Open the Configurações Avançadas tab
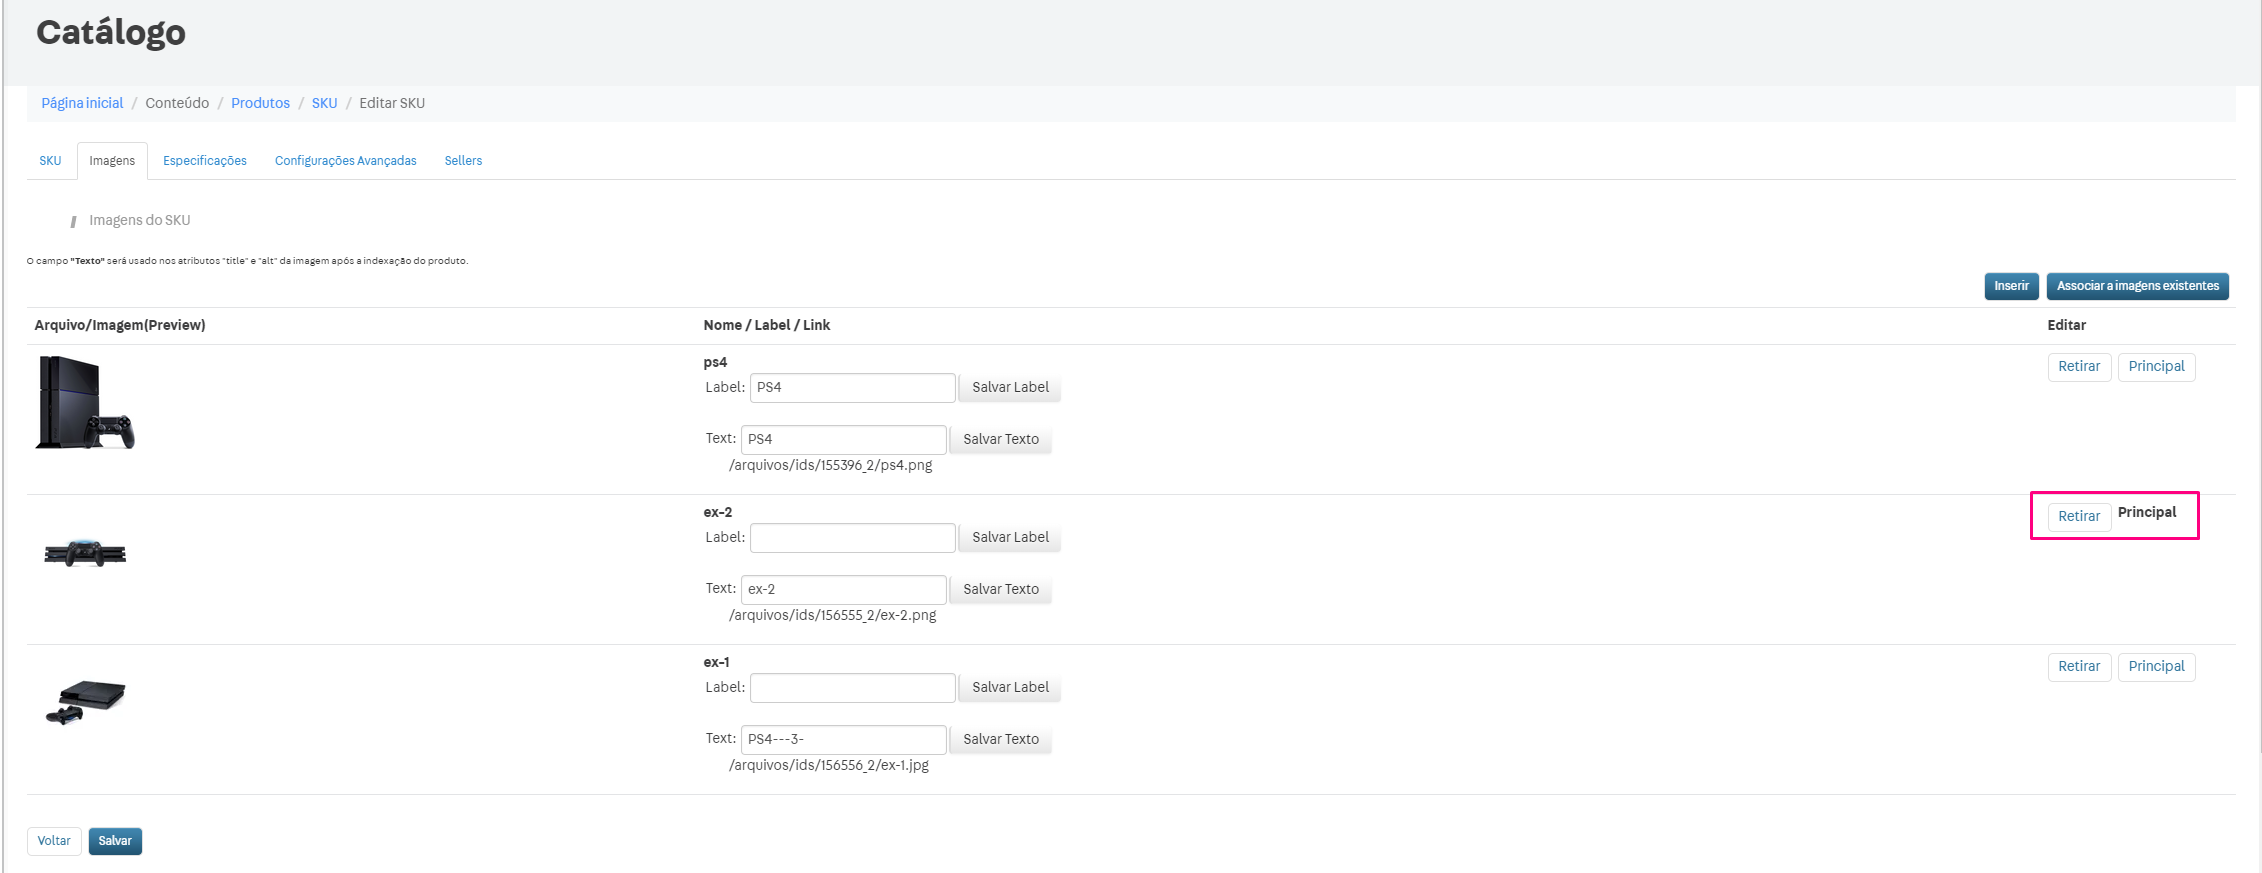Viewport: 2262px width, 873px height. coord(345,161)
